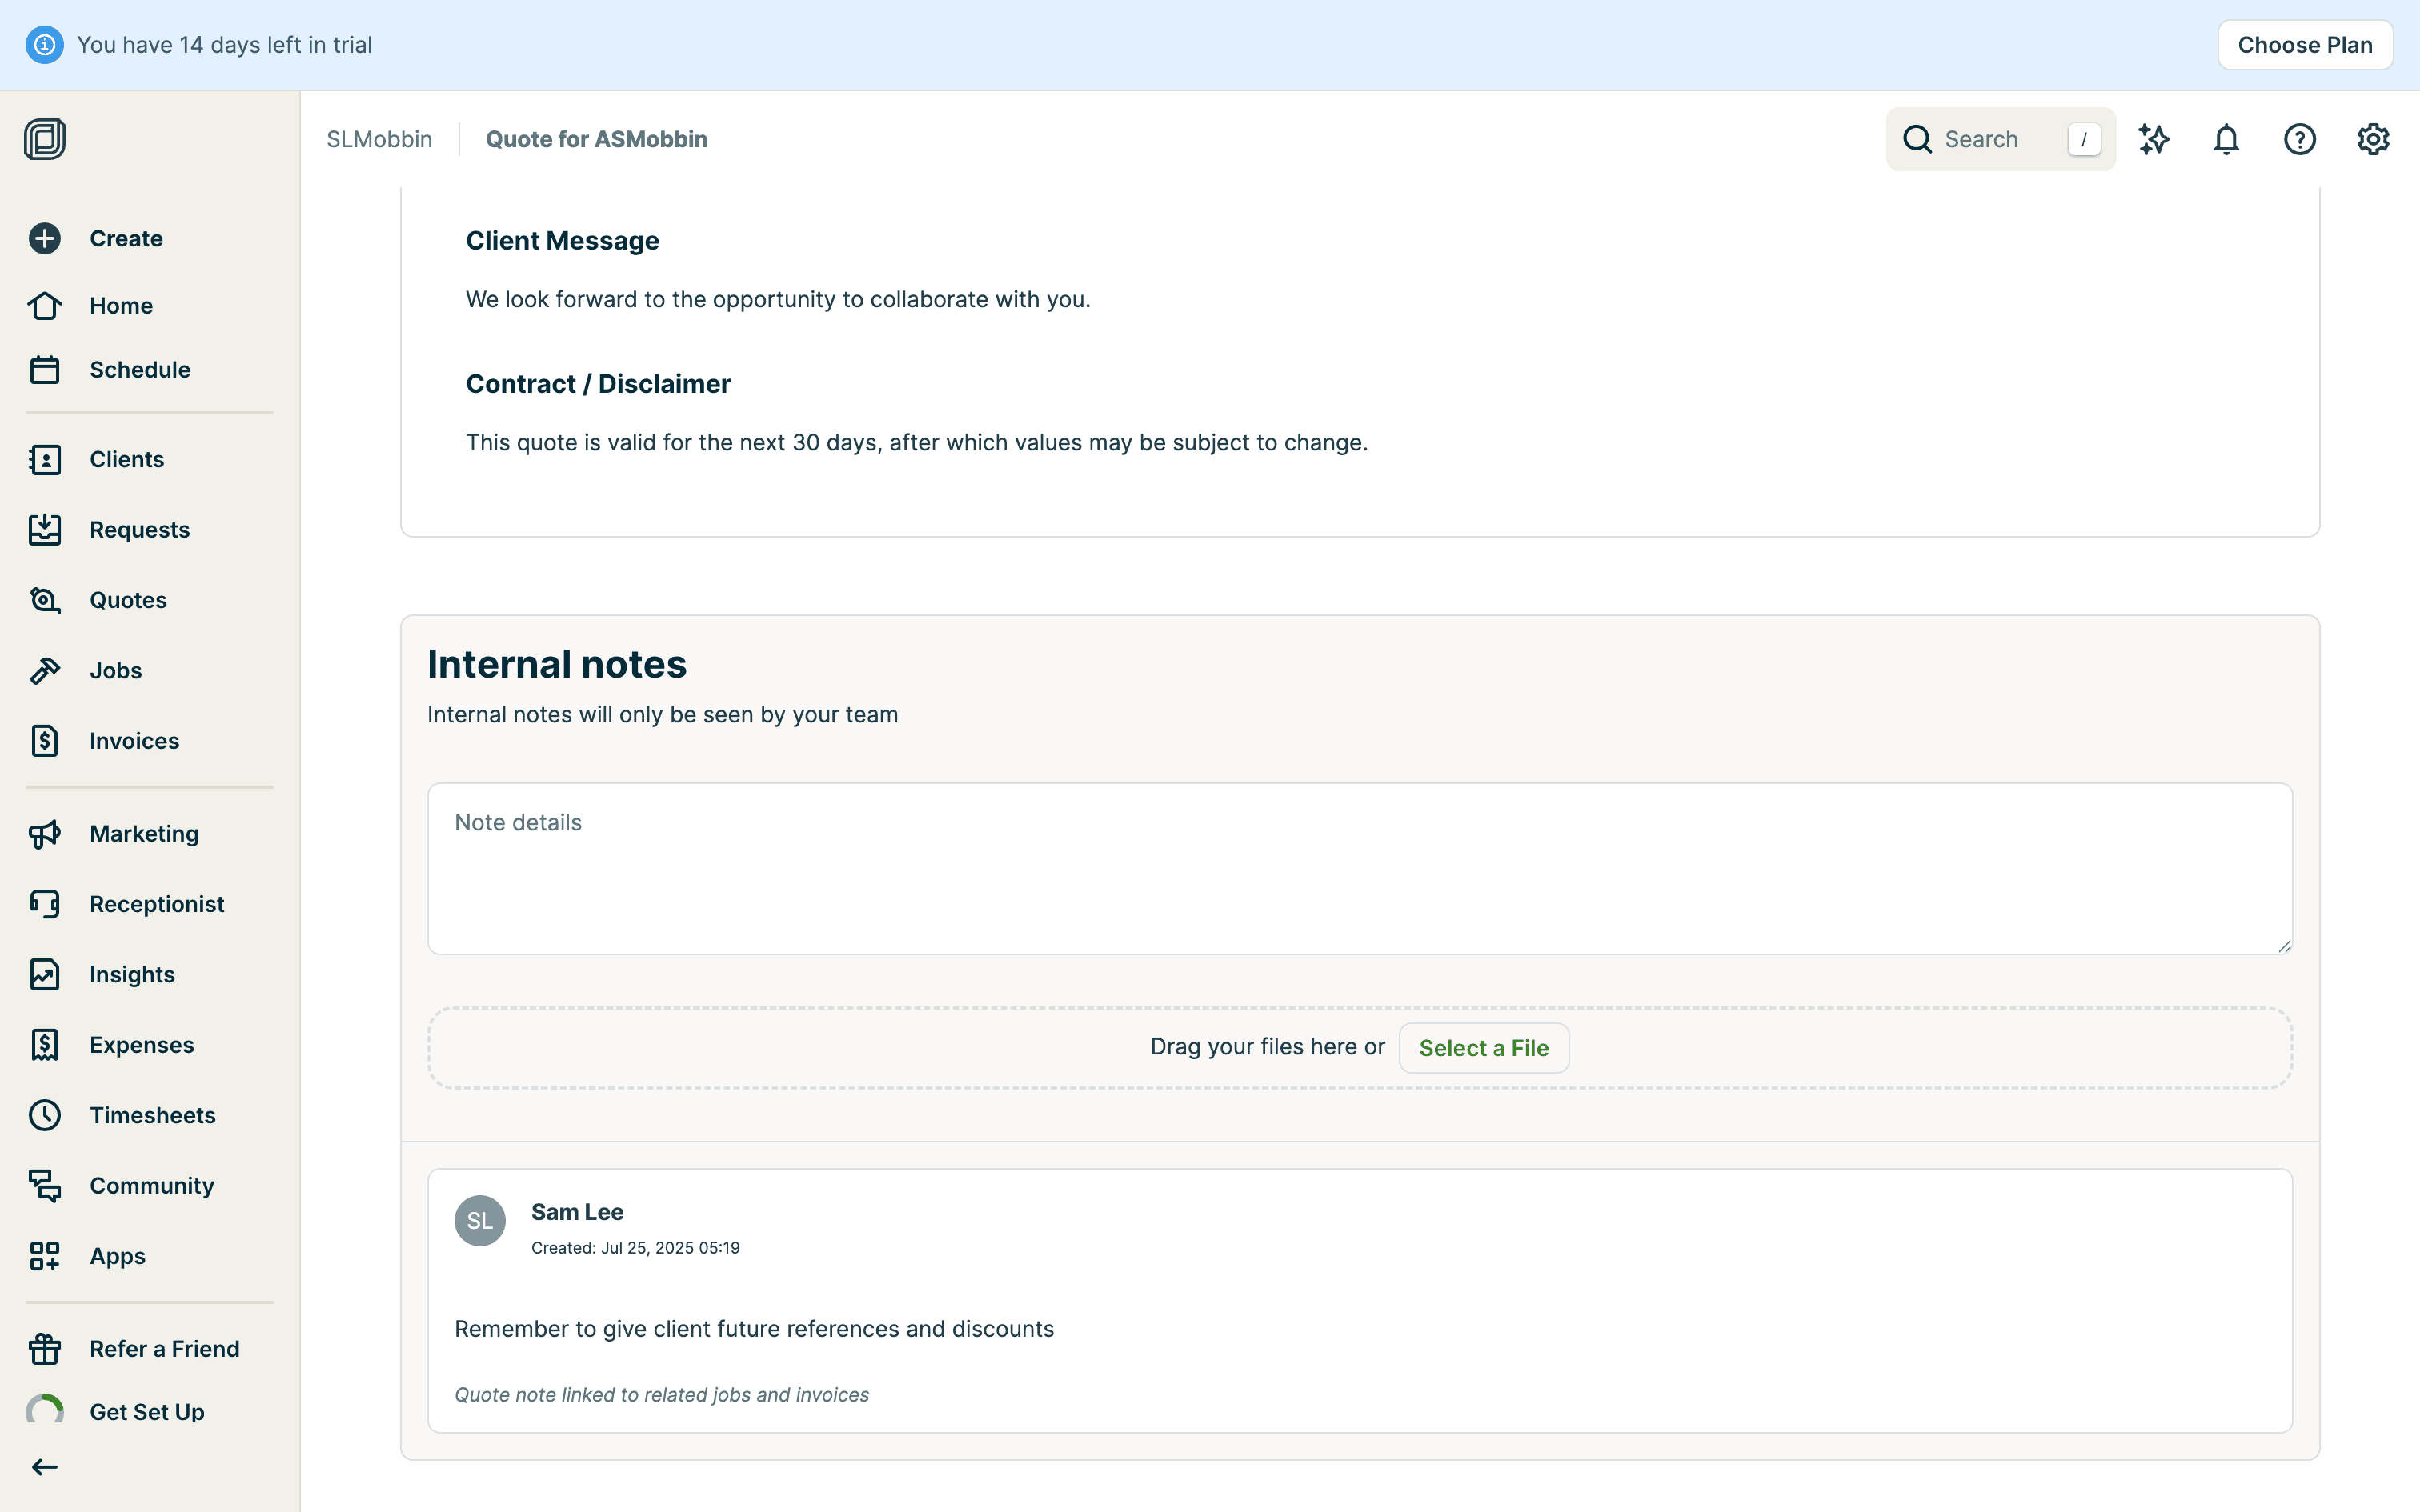Click into the Note details text area
Image resolution: width=2420 pixels, height=1512 pixels.
1359,868
